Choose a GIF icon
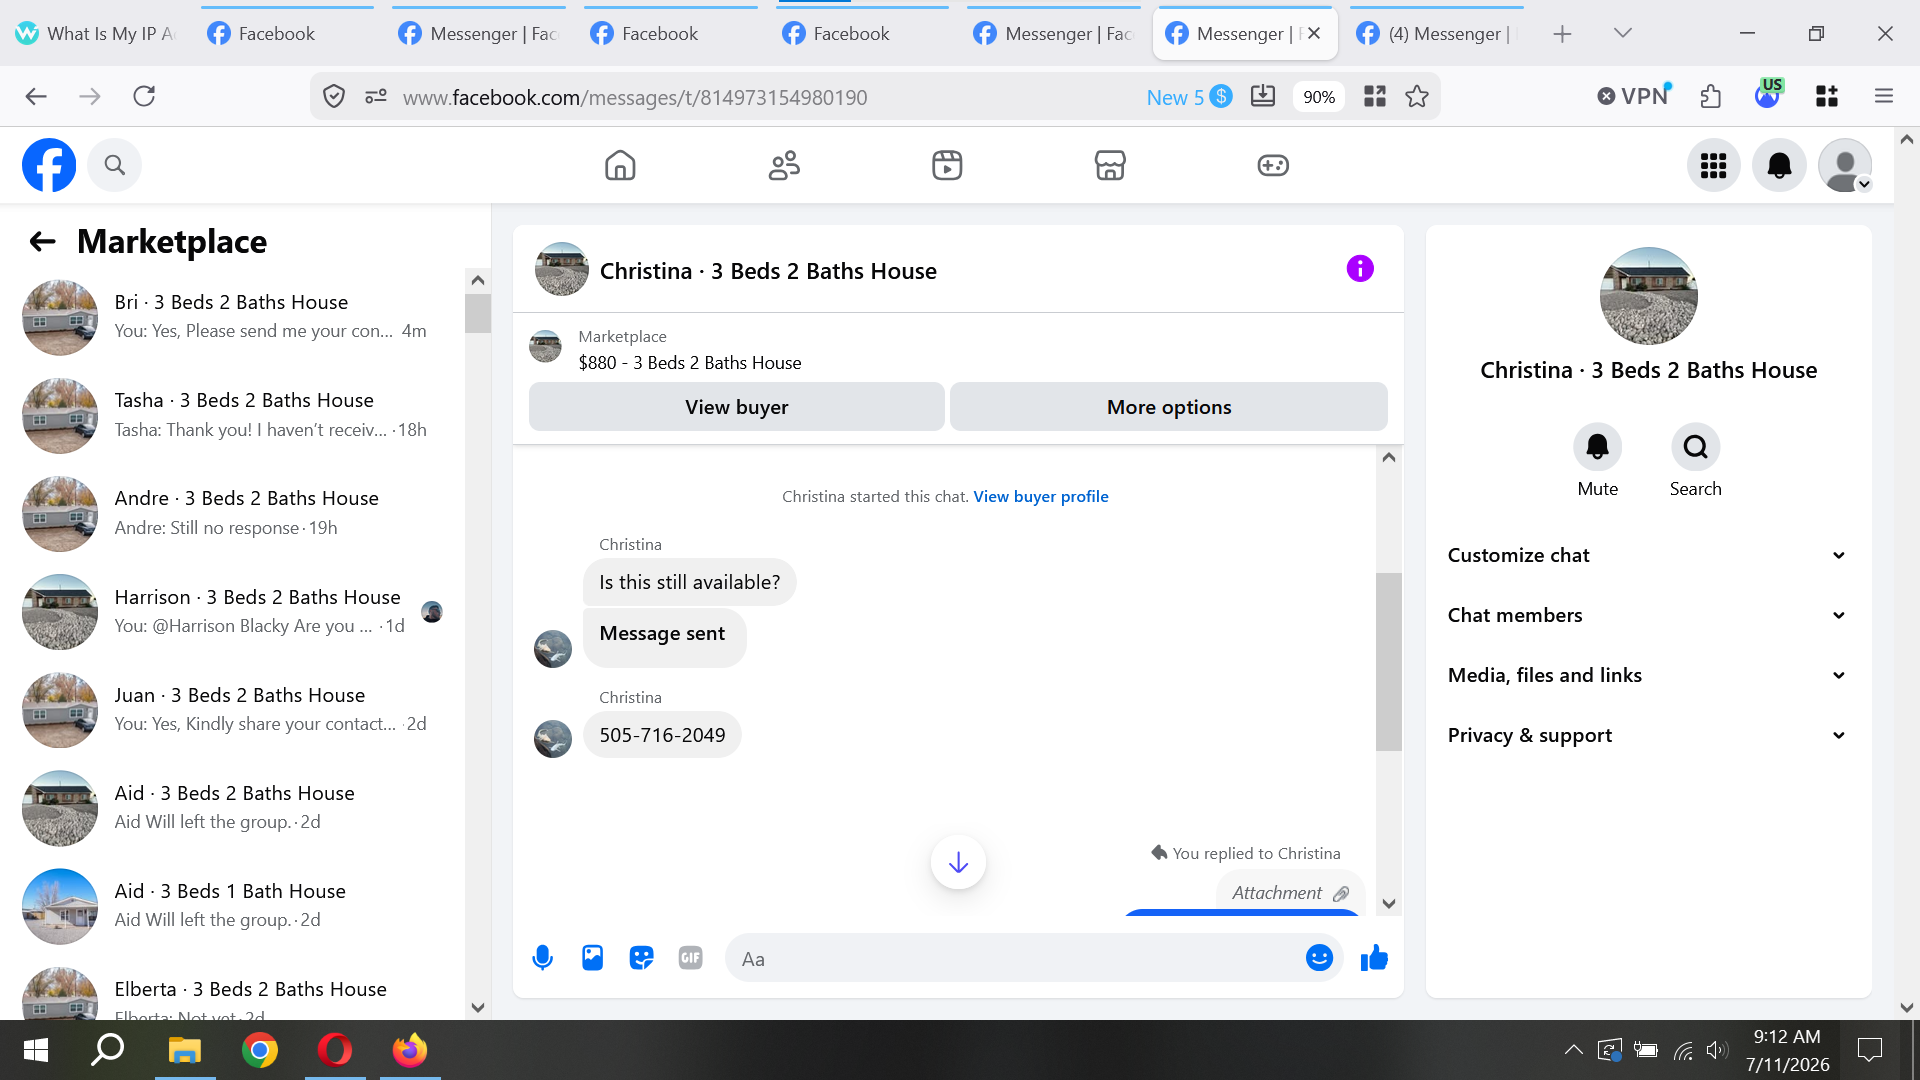 tap(690, 958)
